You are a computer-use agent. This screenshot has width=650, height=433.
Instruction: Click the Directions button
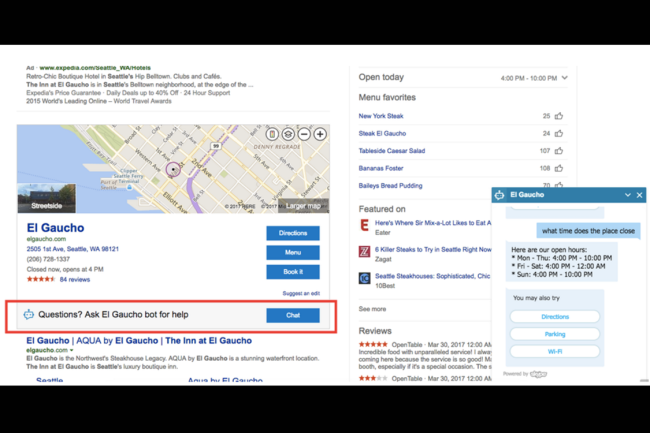pos(293,233)
